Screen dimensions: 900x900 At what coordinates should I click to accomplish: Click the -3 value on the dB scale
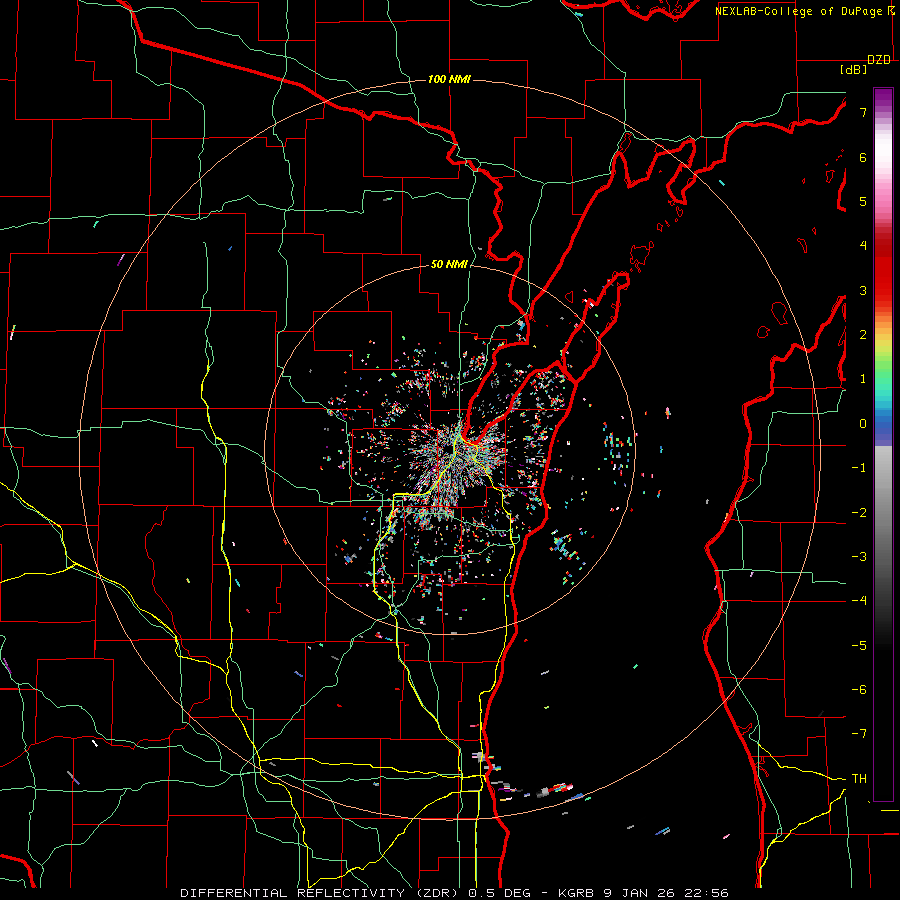pyautogui.click(x=859, y=557)
